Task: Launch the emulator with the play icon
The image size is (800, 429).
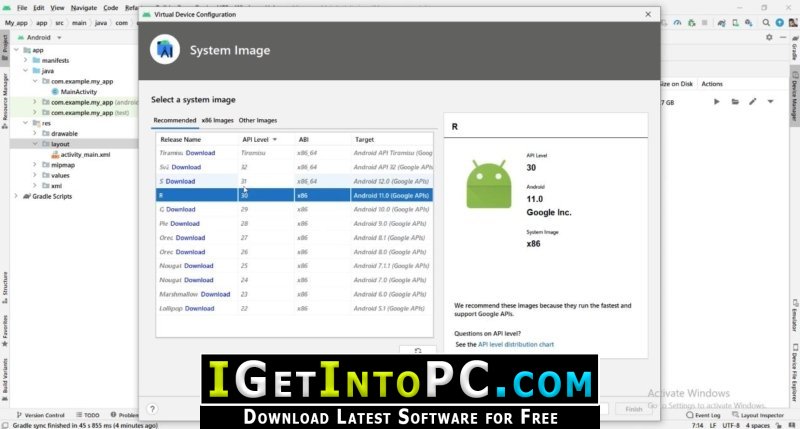Action: (716, 102)
